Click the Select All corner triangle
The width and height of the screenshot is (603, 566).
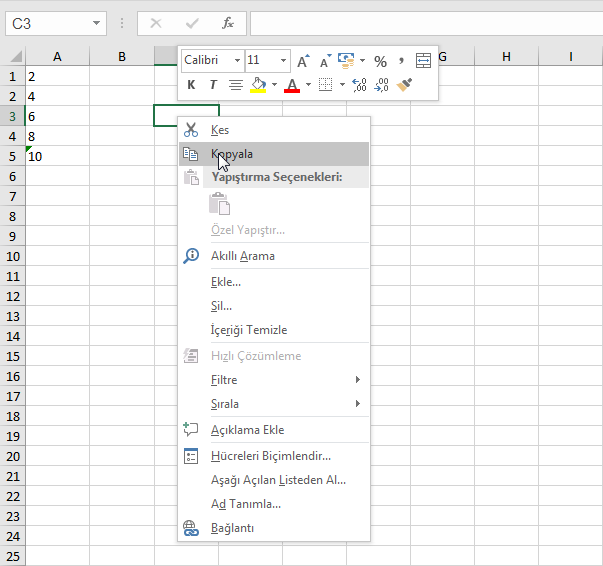tap(16, 57)
